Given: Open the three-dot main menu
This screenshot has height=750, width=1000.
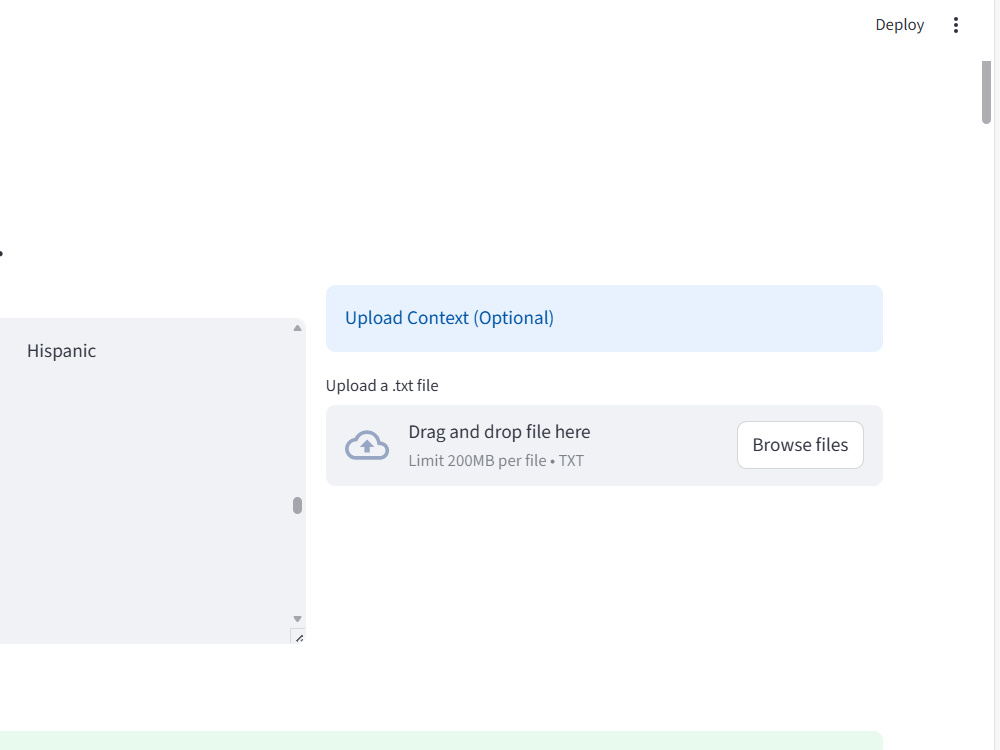Looking at the screenshot, I should pos(955,25).
